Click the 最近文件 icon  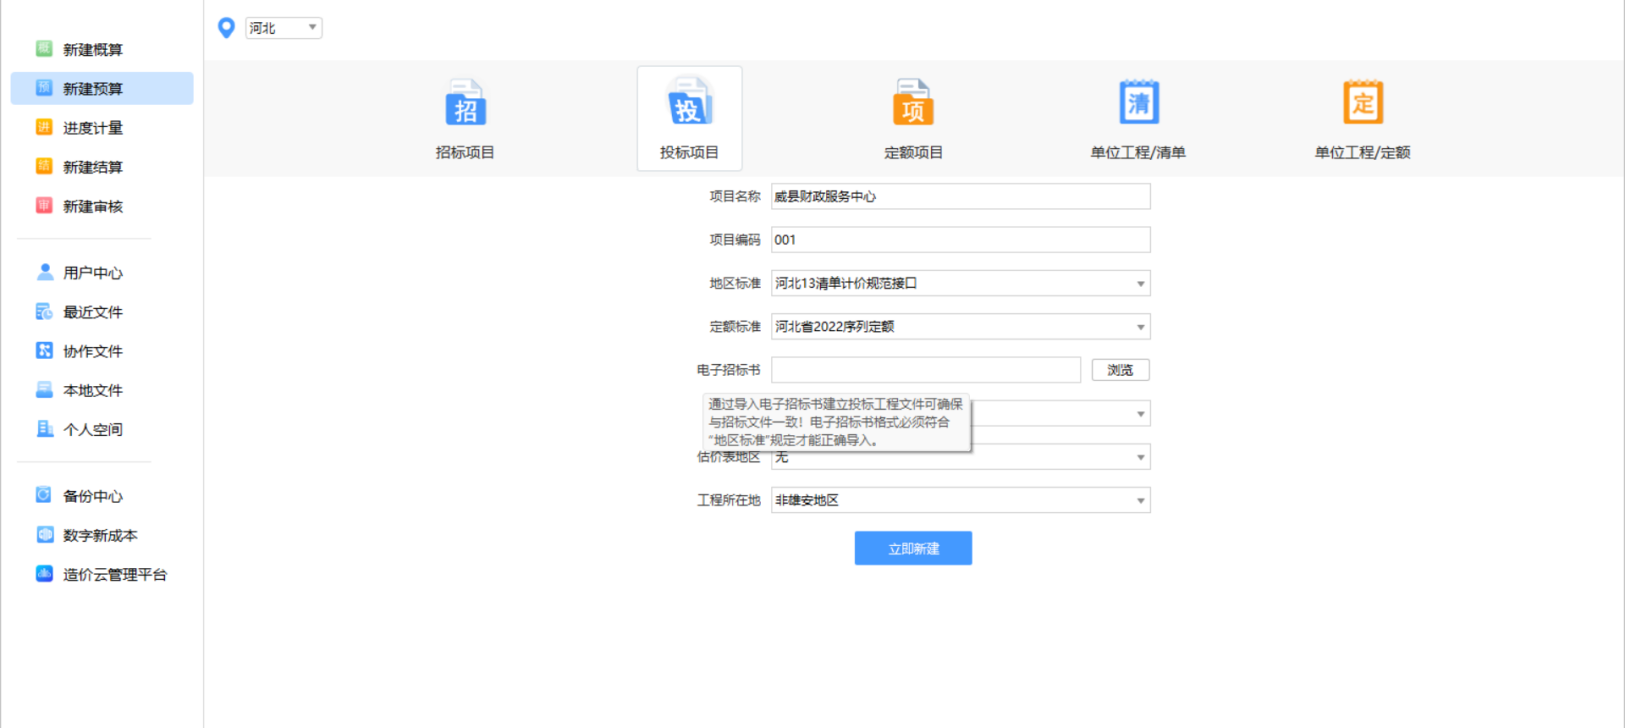[44, 311]
